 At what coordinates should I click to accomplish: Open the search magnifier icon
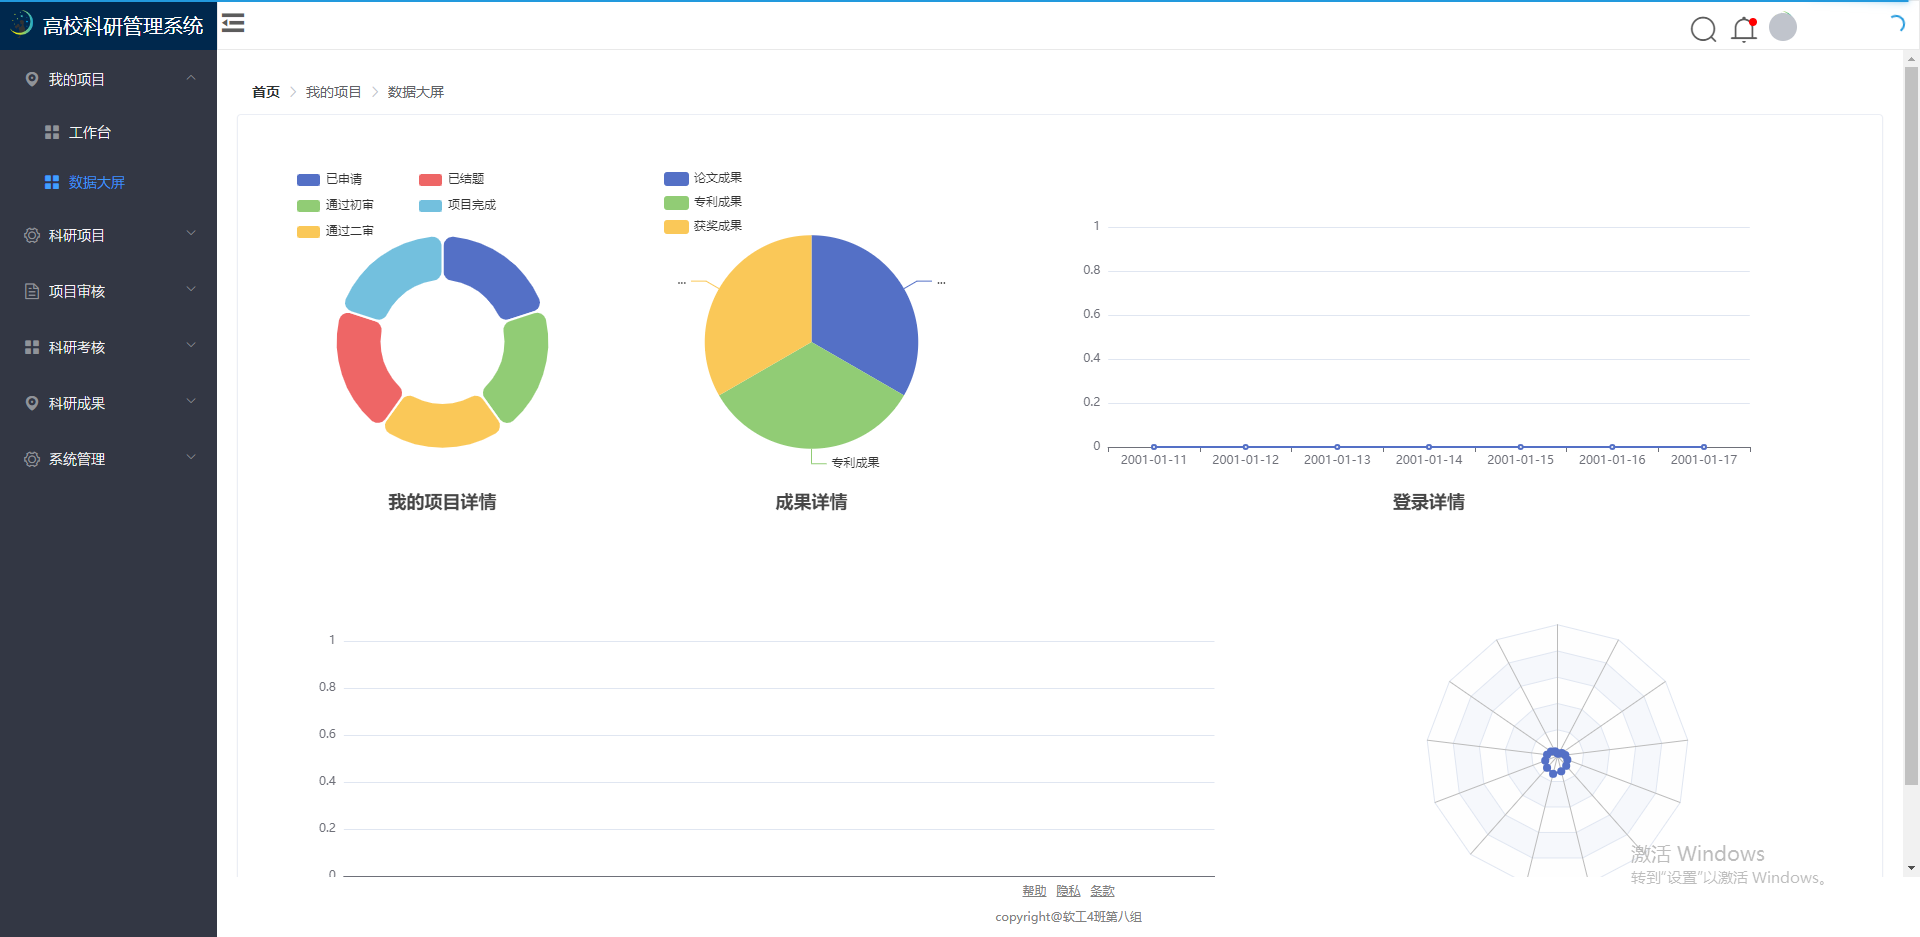(1703, 29)
